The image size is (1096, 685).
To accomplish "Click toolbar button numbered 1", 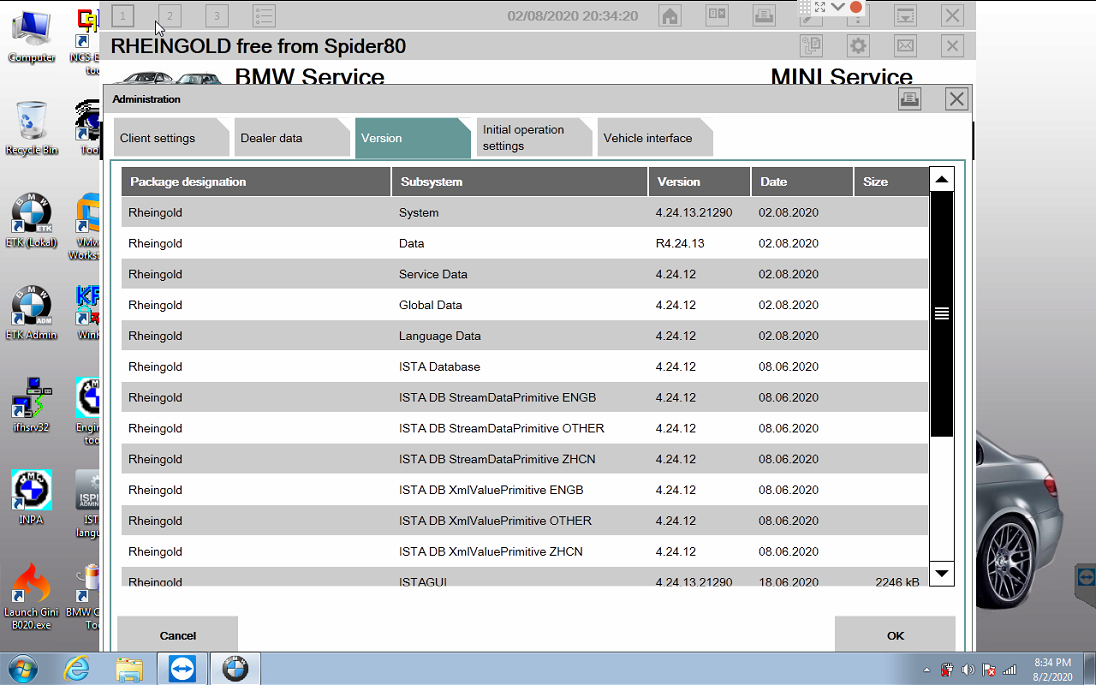I will pyautogui.click(x=123, y=15).
